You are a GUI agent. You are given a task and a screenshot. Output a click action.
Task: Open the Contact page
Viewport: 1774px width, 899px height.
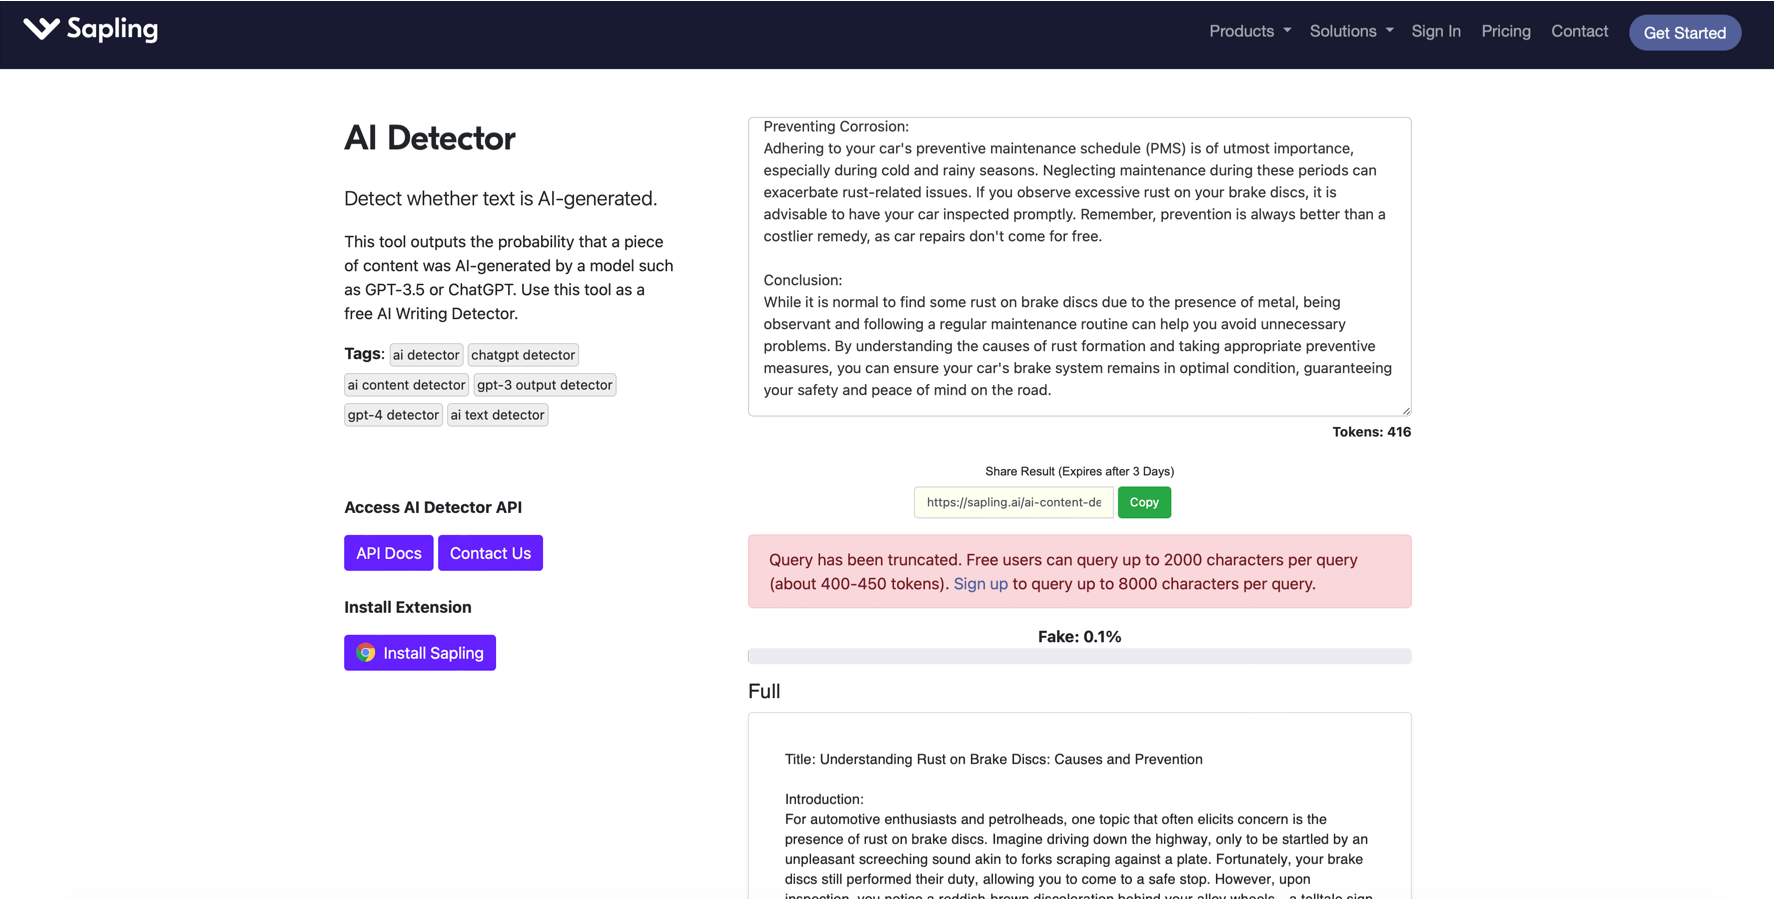(x=1579, y=31)
